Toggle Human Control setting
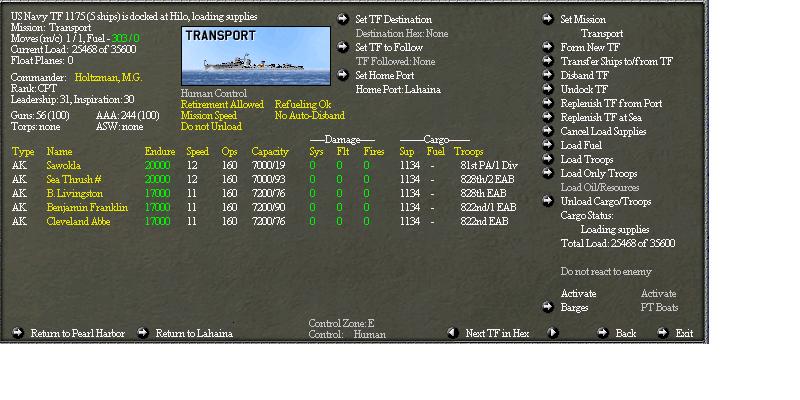 pos(214,93)
